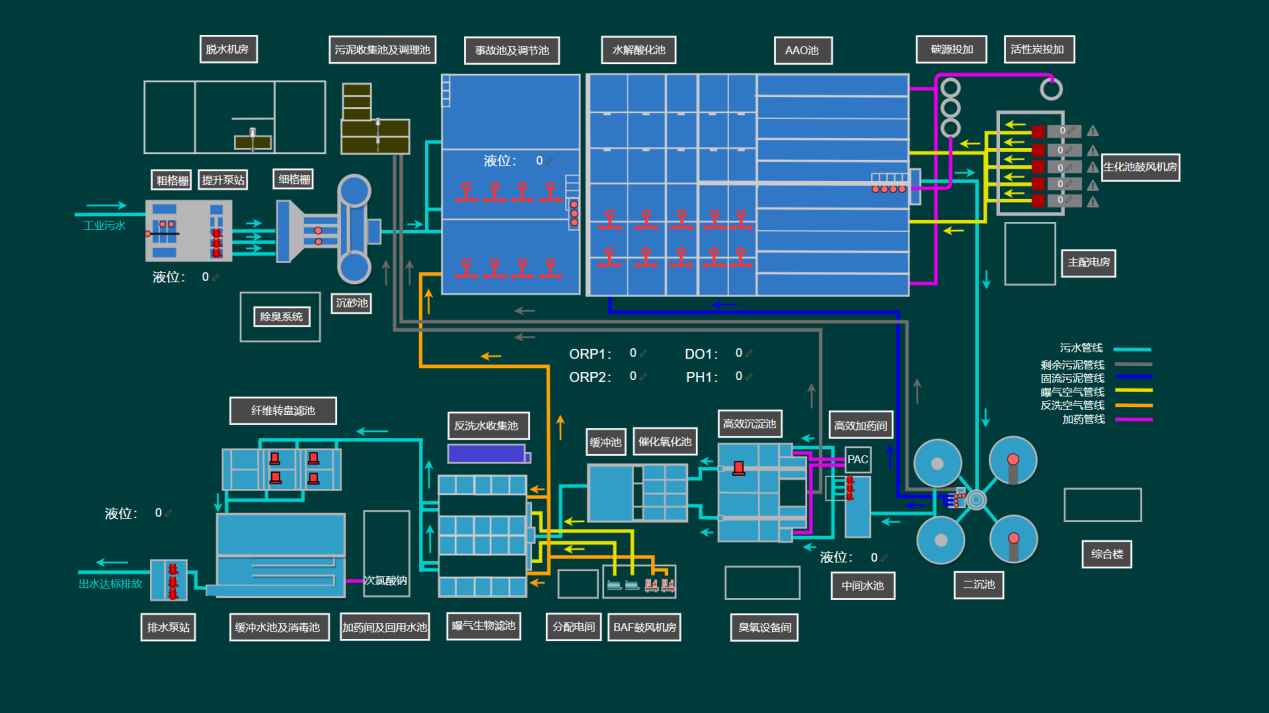Click the red lift pumps in 提升泵站
The width and height of the screenshot is (1269, 713).
pos(216,243)
